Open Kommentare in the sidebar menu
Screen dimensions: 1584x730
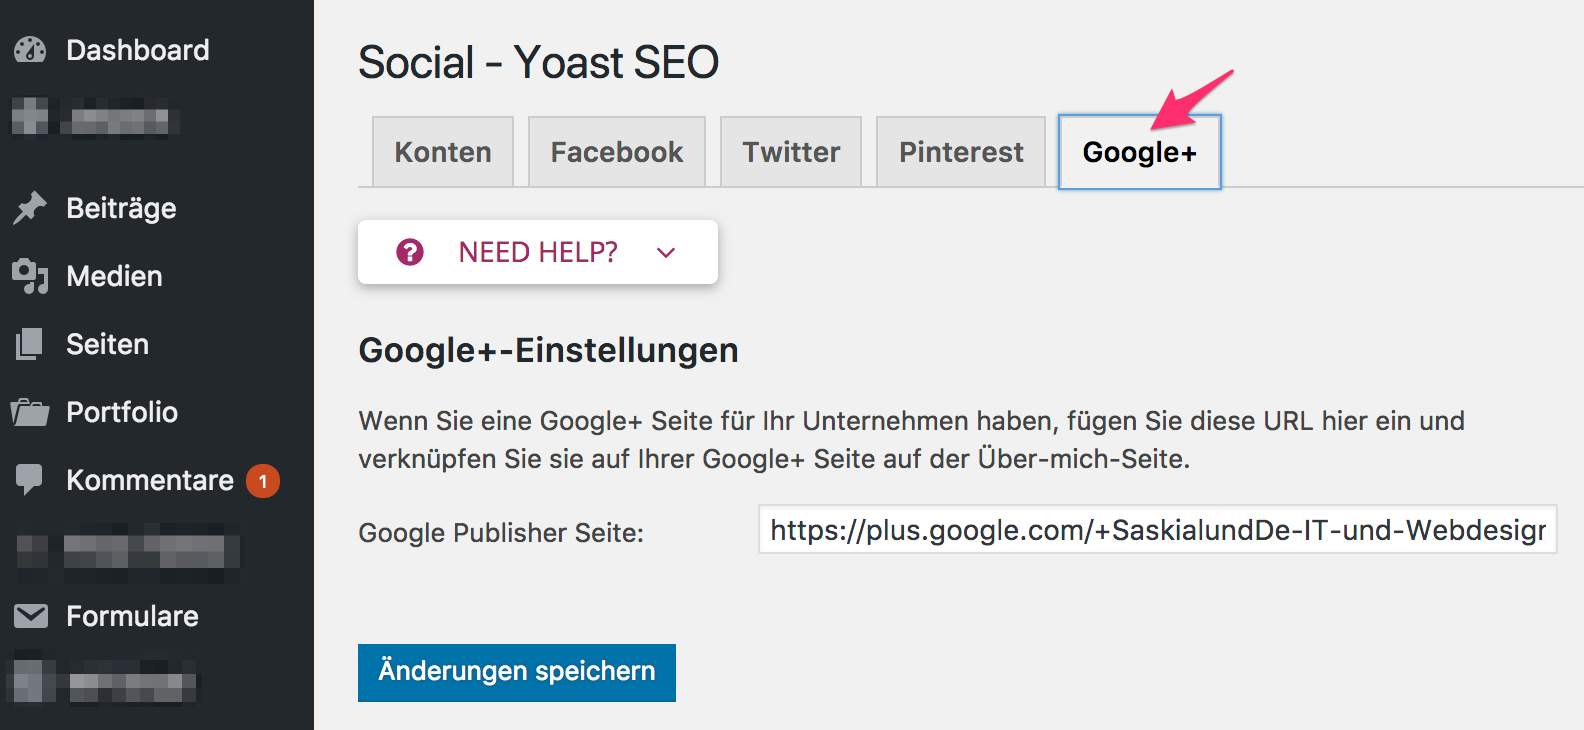pyautogui.click(x=149, y=480)
